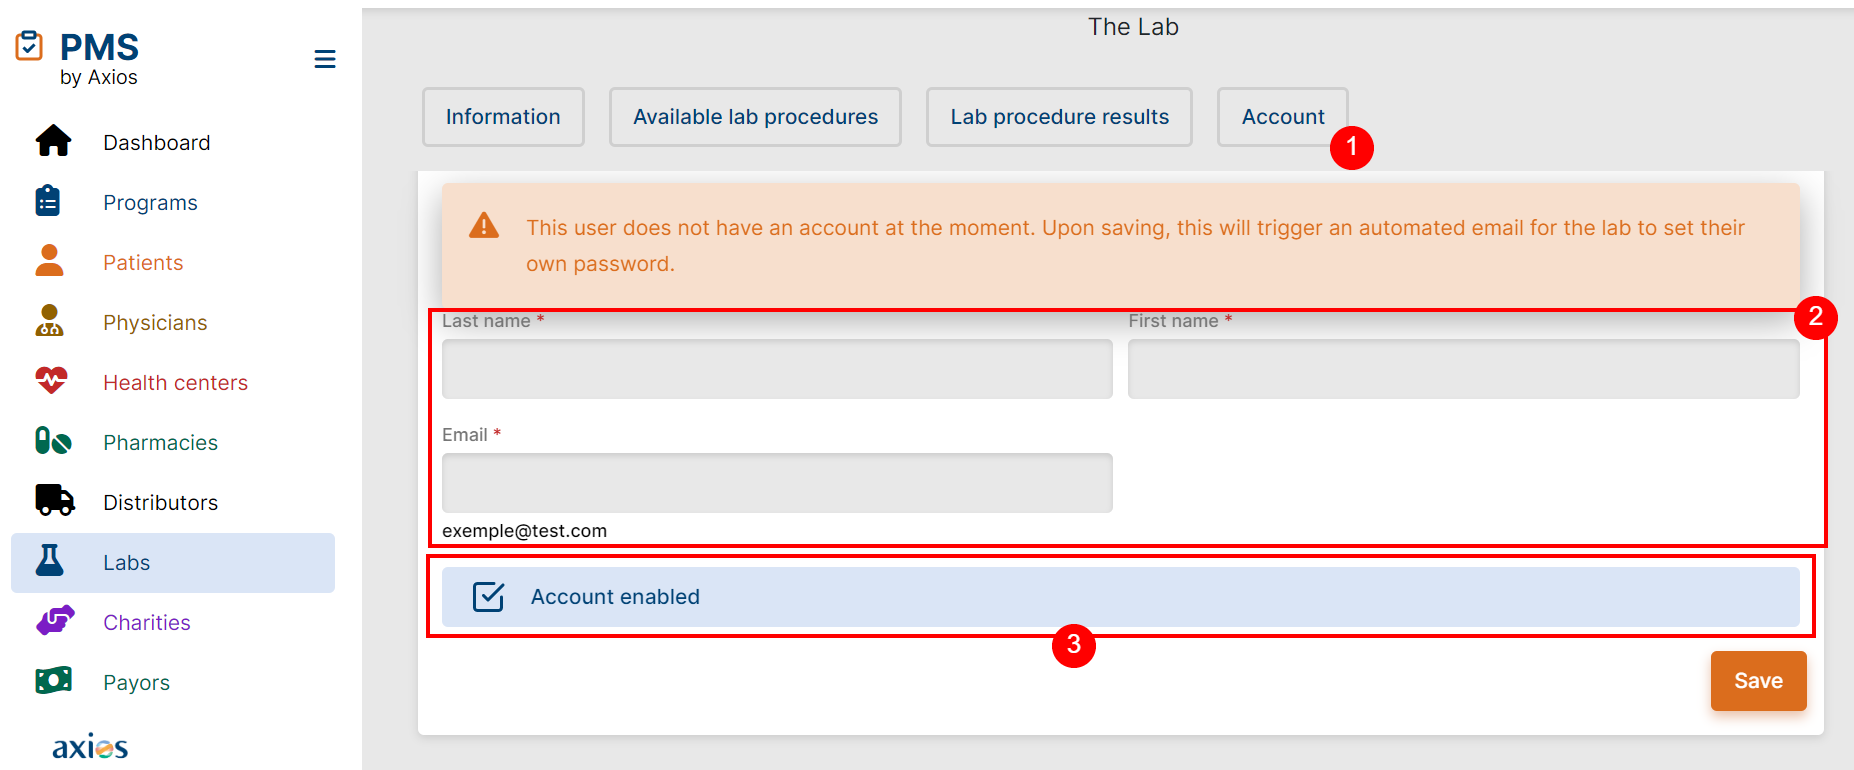Click the Email input field
Screen dimensions: 1854x770
pyautogui.click(x=777, y=483)
